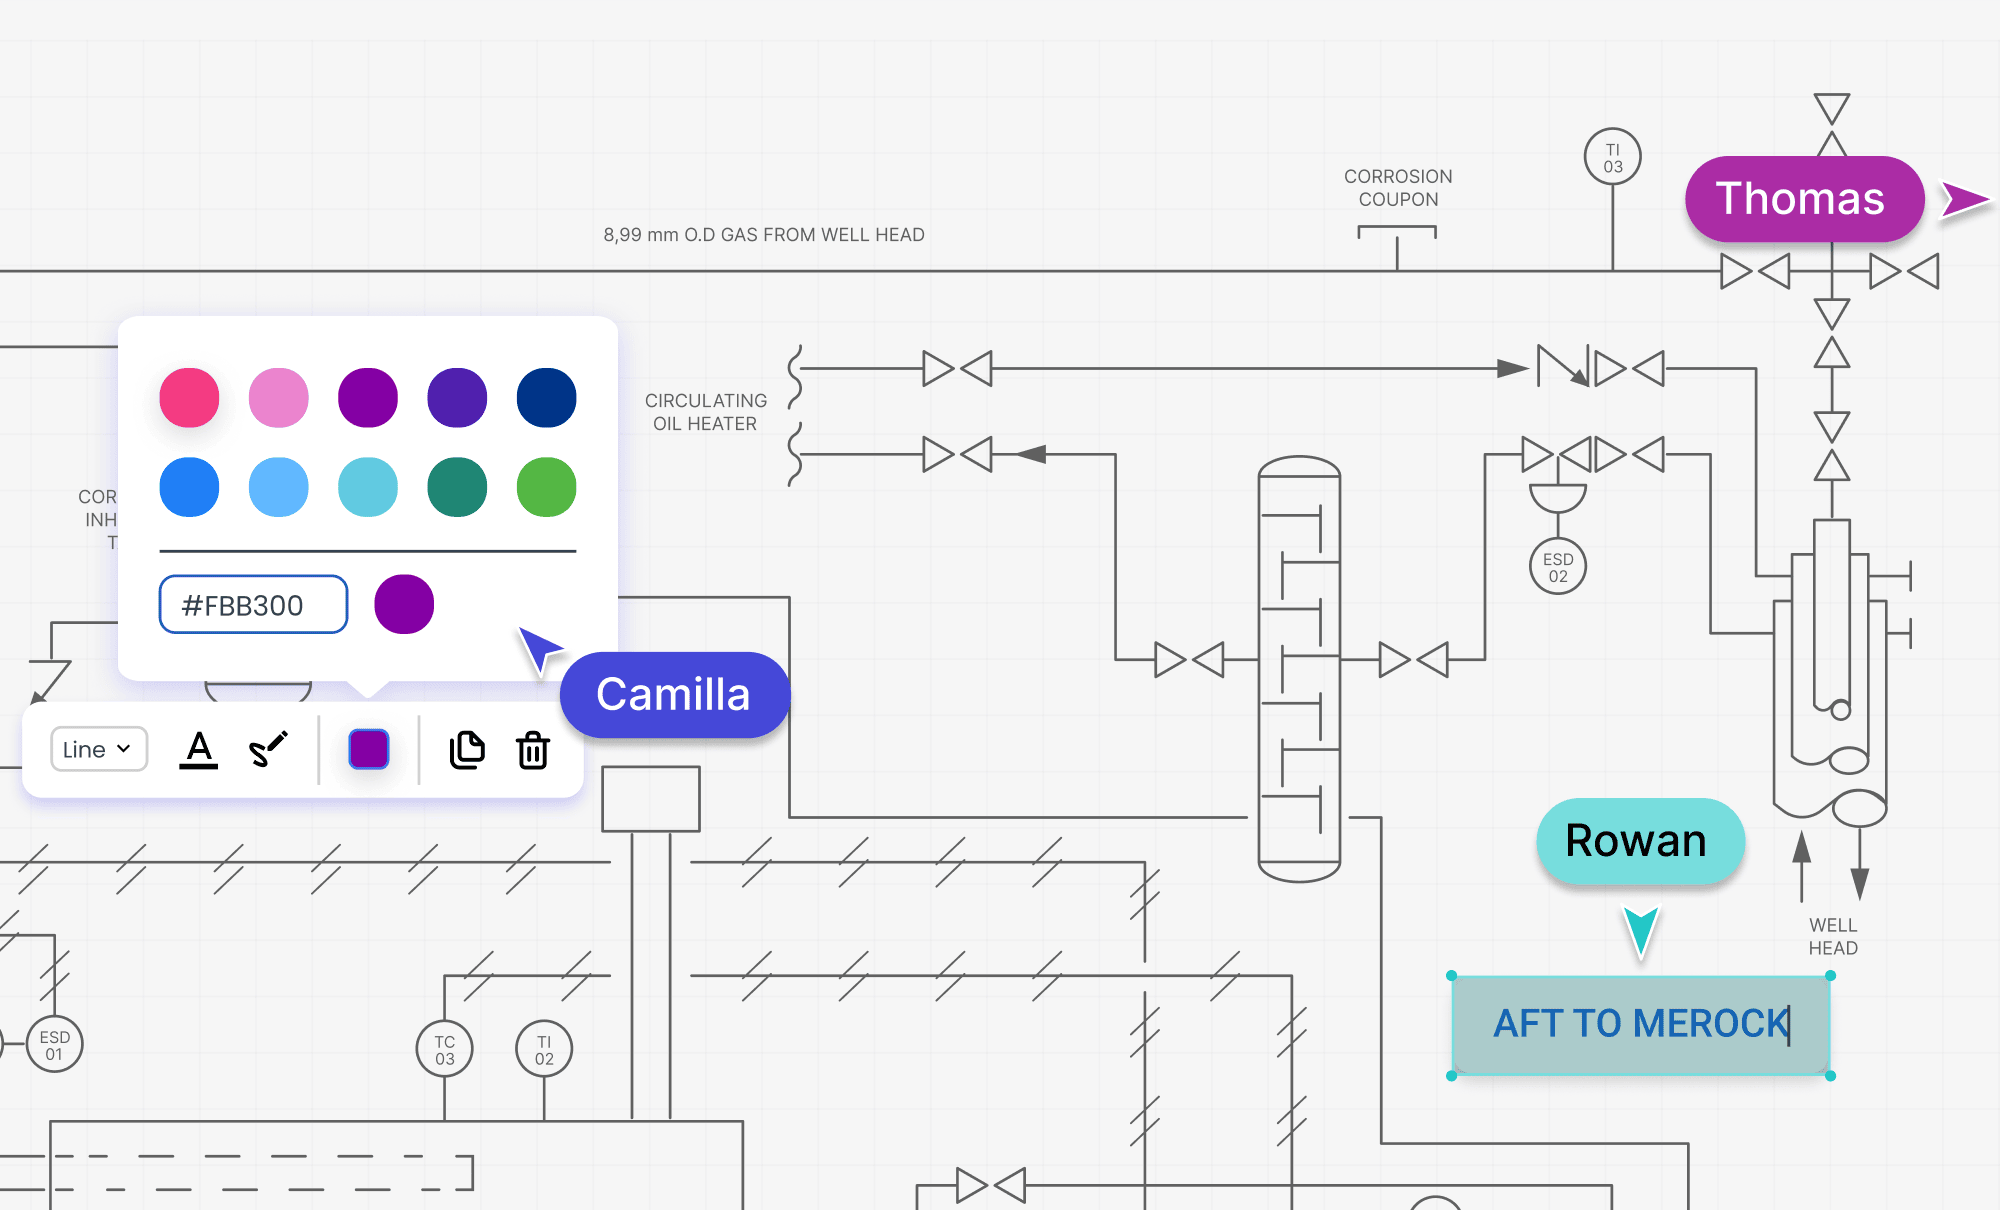This screenshot has height=1211, width=2000.
Task: Pick the cyan turquoise color swatch
Action: click(368, 487)
